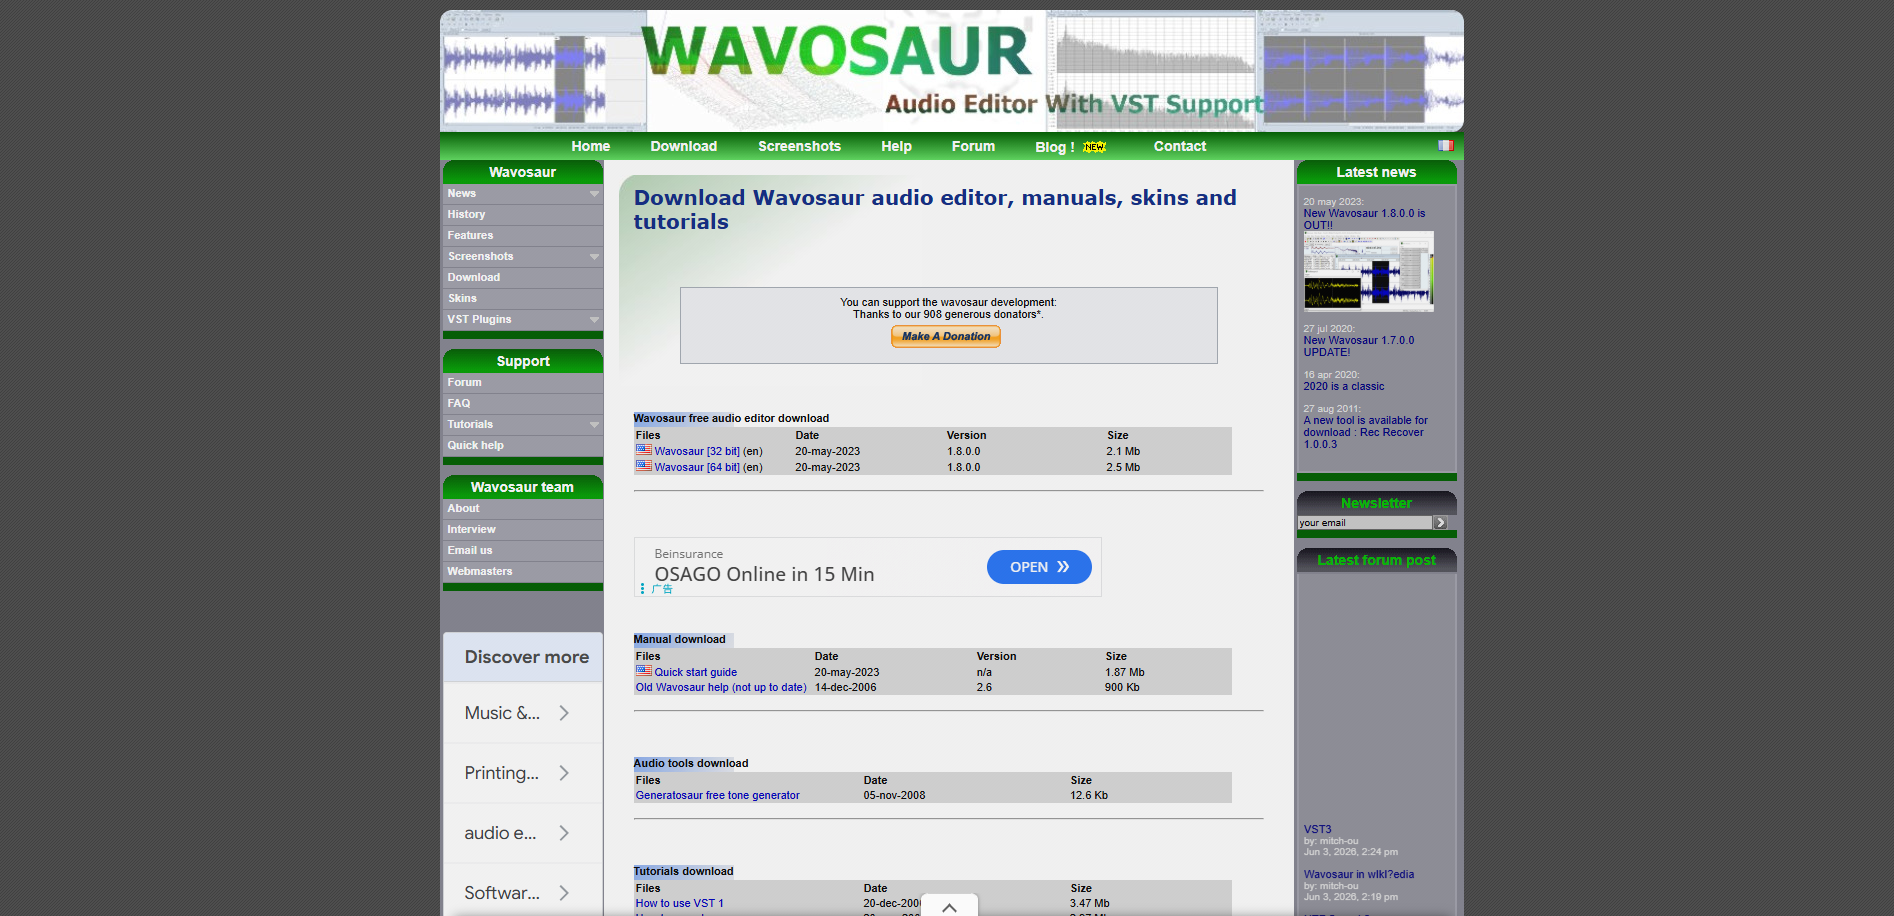
Task: Open Forum in the top navigation bar
Action: tap(973, 146)
